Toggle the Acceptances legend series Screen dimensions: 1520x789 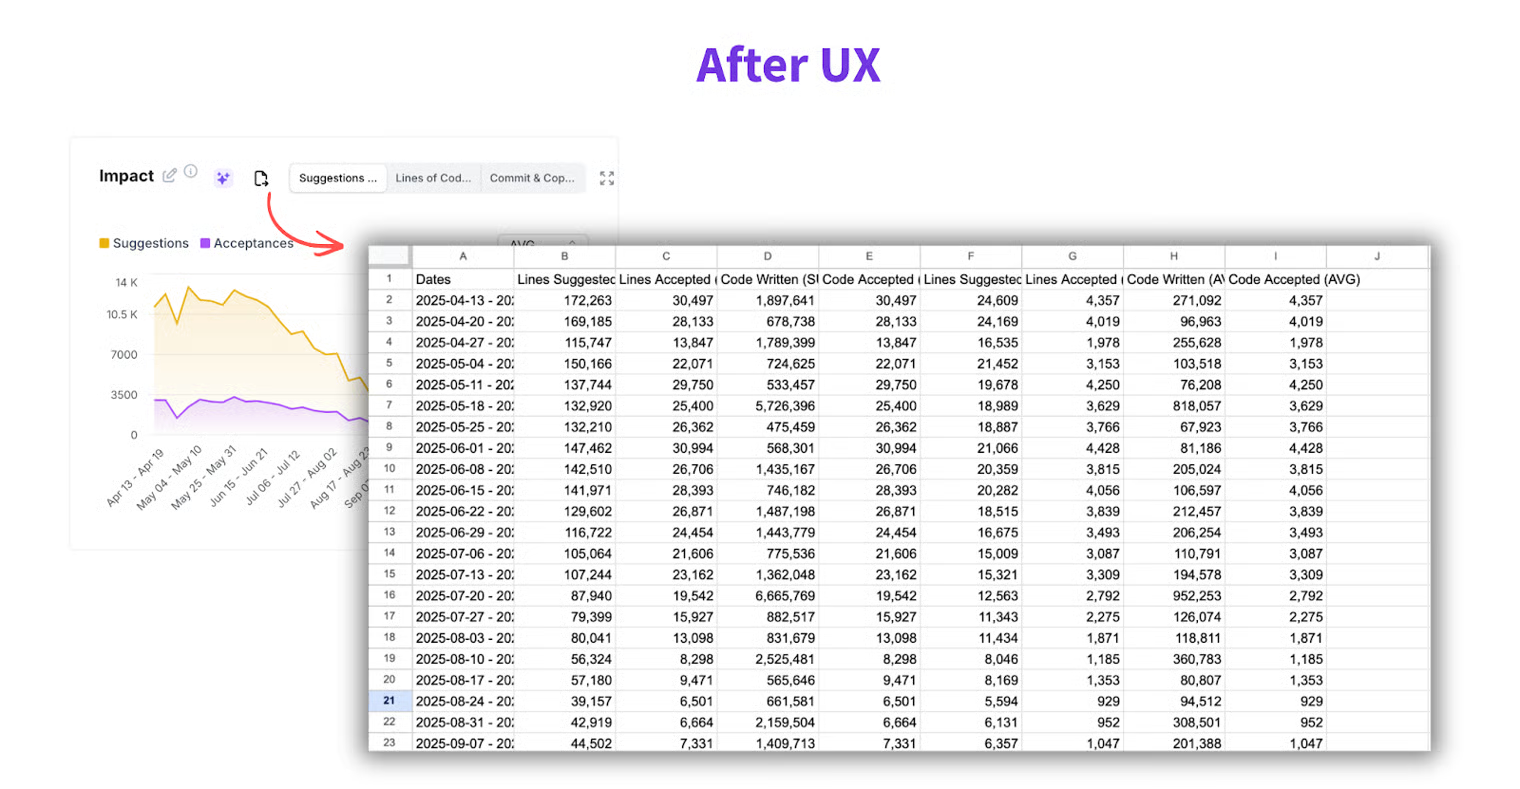click(253, 243)
